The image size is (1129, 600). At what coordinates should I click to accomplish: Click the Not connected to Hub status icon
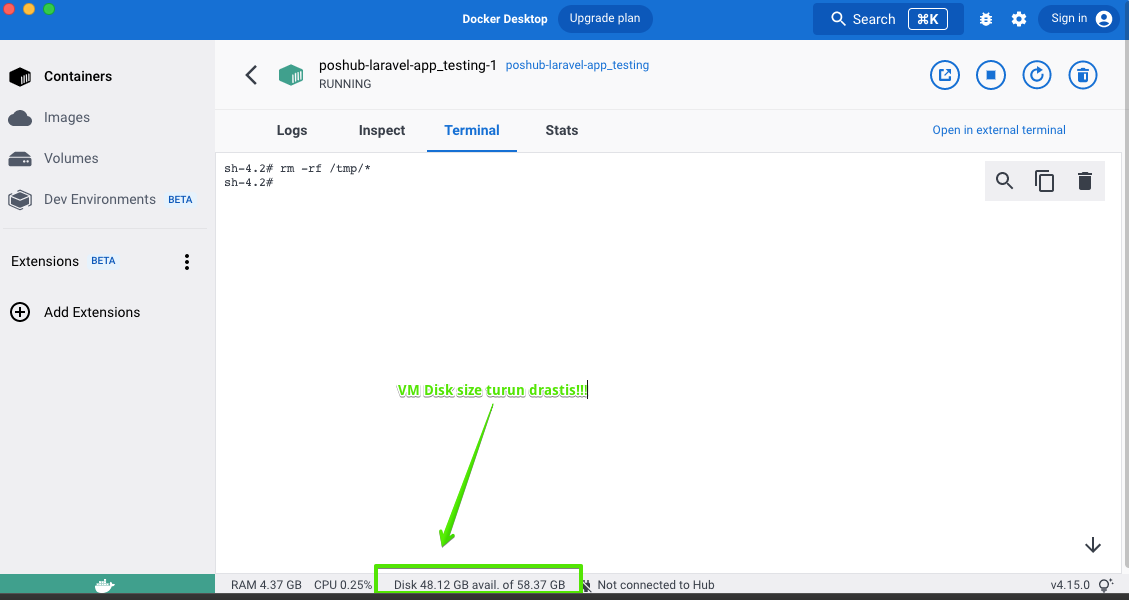tap(587, 585)
